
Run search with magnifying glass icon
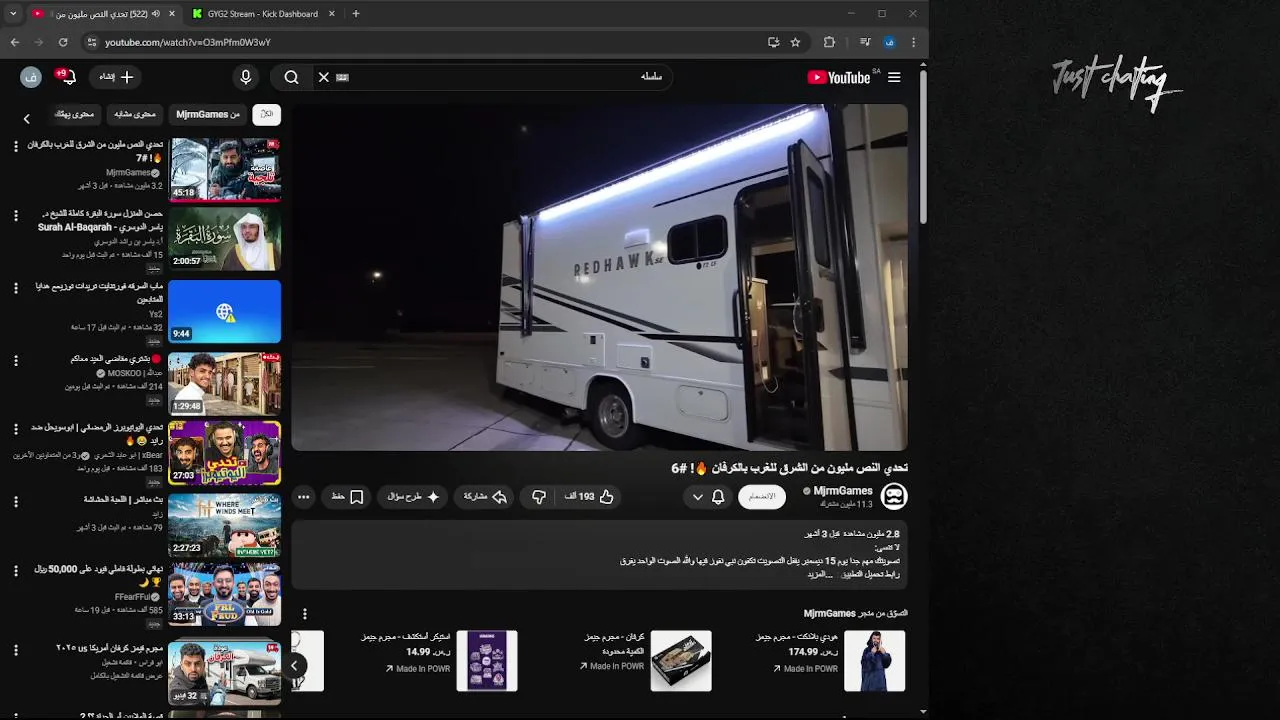point(291,77)
